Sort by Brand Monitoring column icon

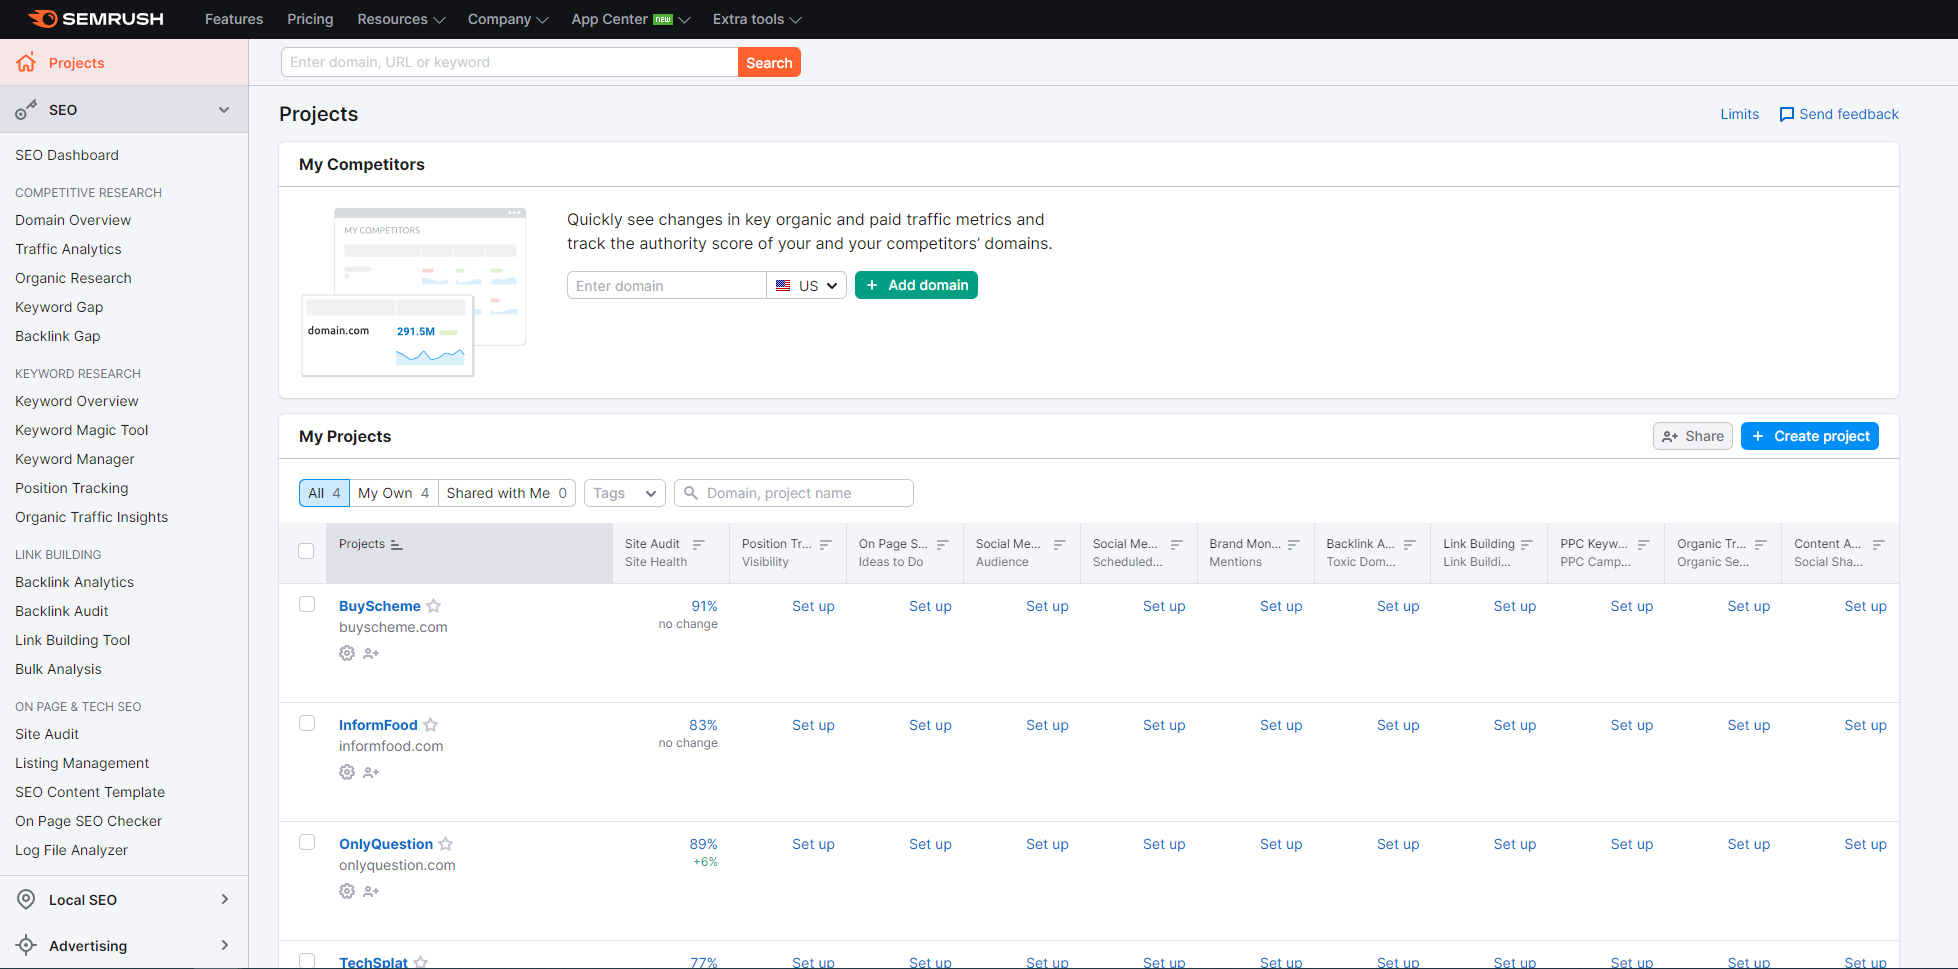click(1293, 545)
